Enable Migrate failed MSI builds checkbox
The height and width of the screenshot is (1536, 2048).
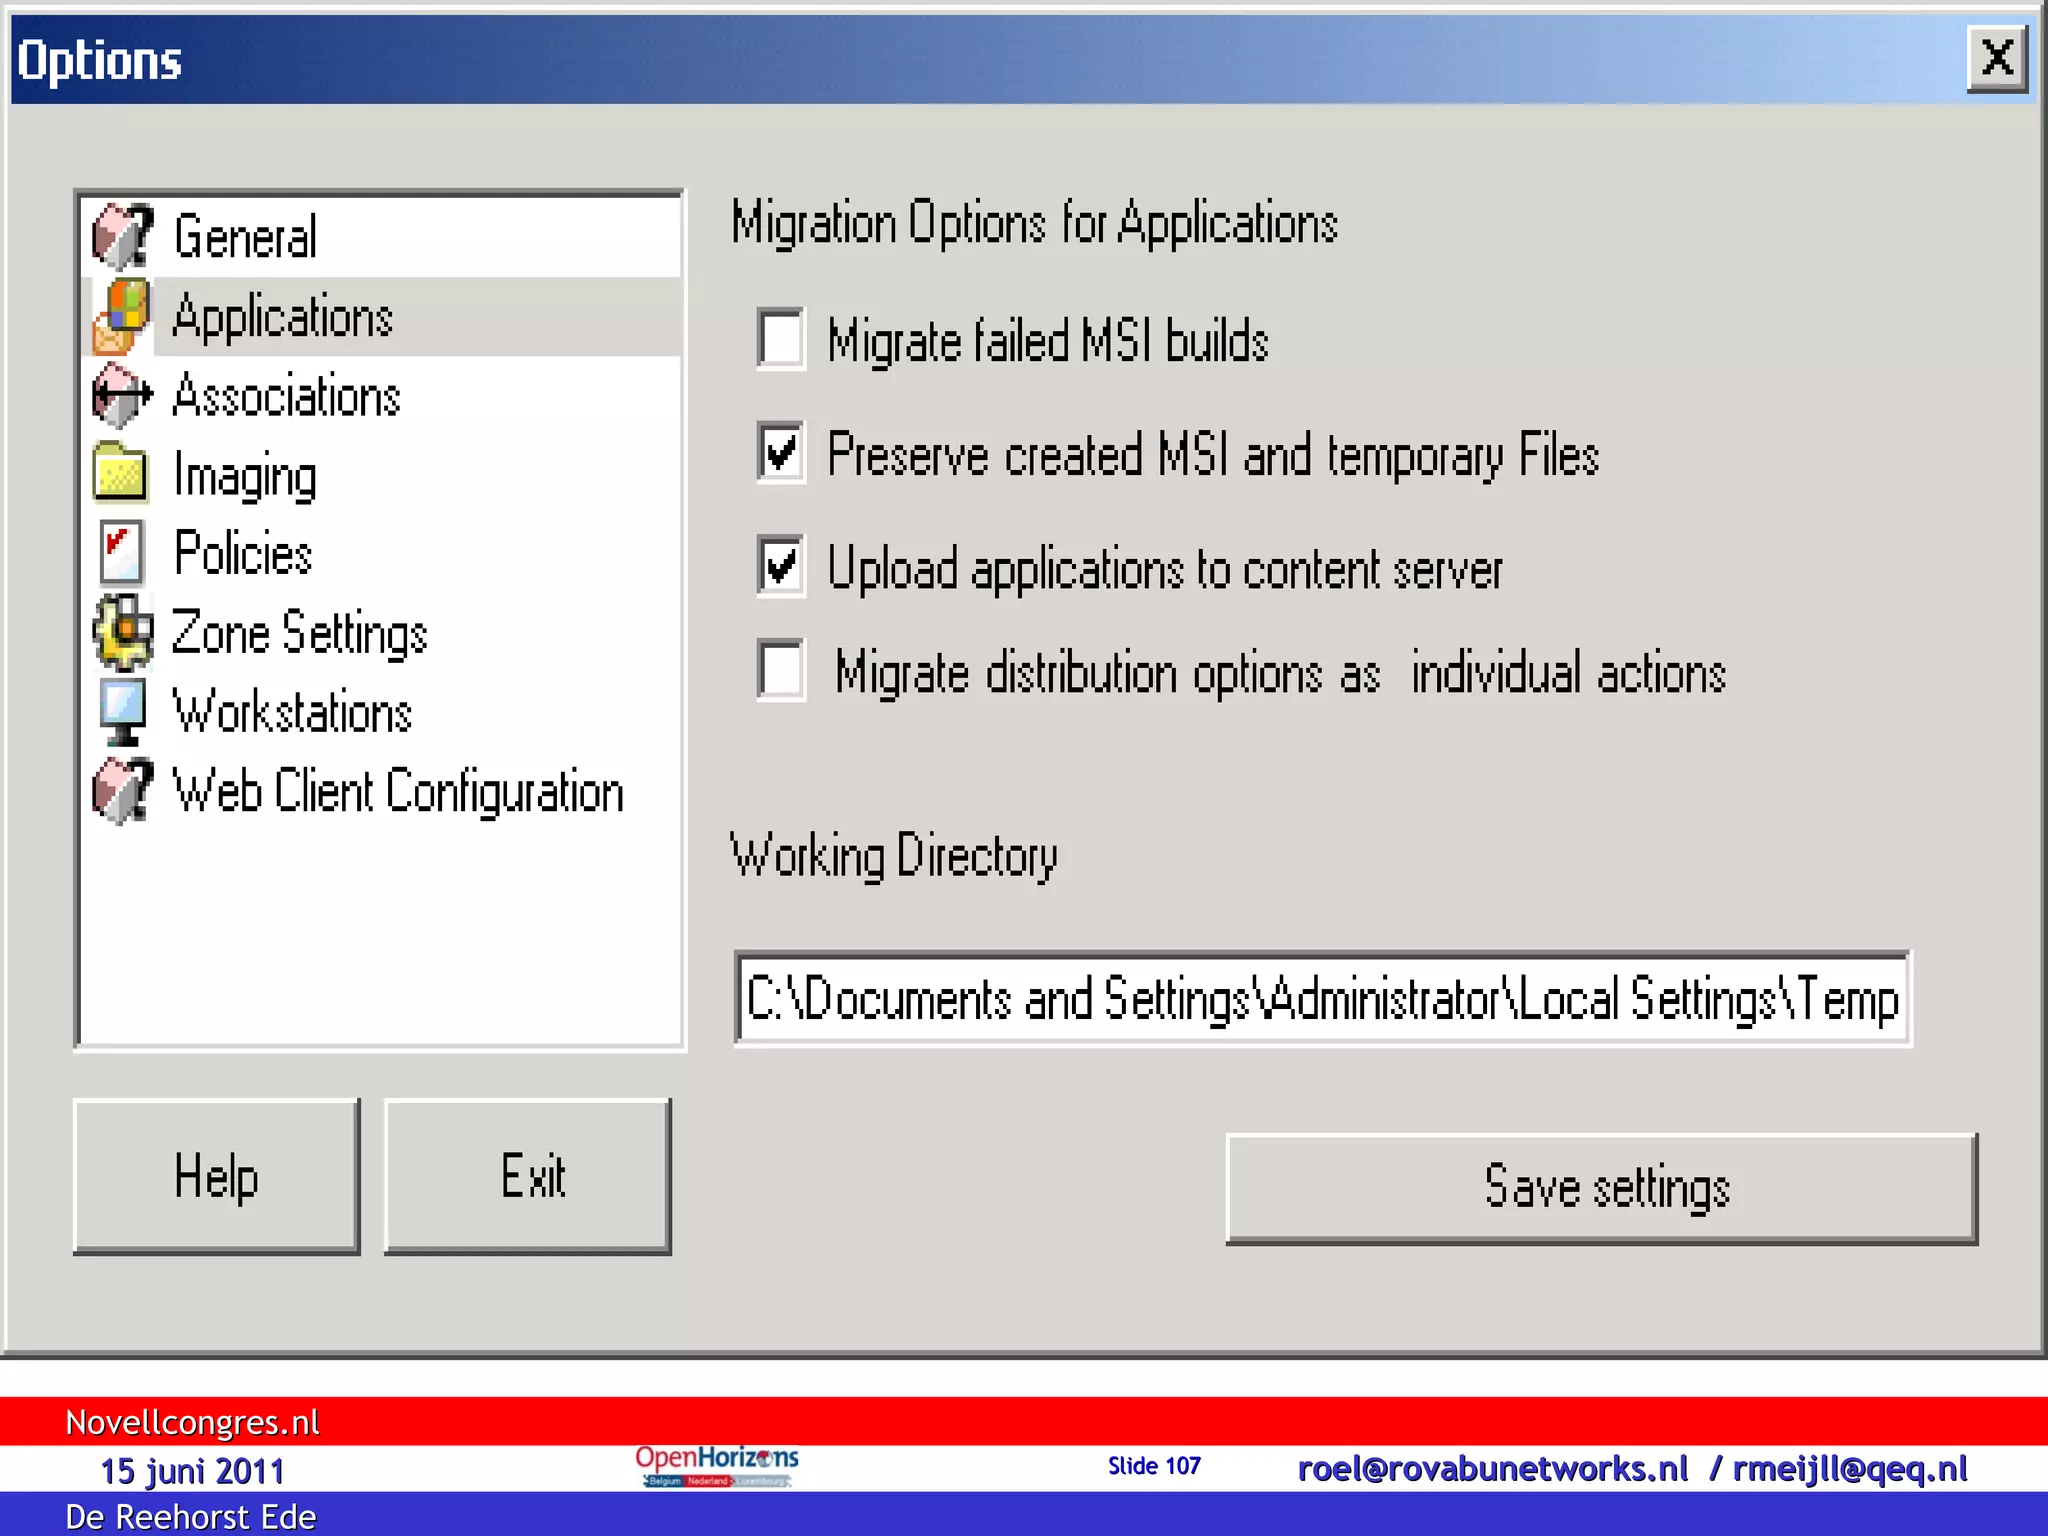pyautogui.click(x=781, y=339)
